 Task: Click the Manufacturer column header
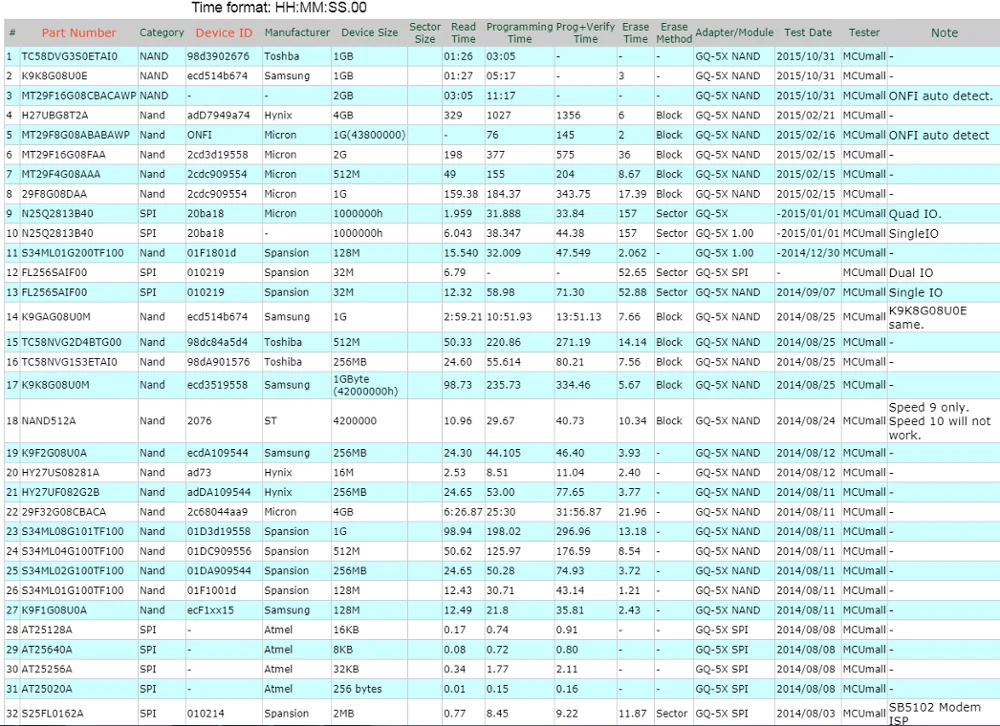[x=297, y=33]
